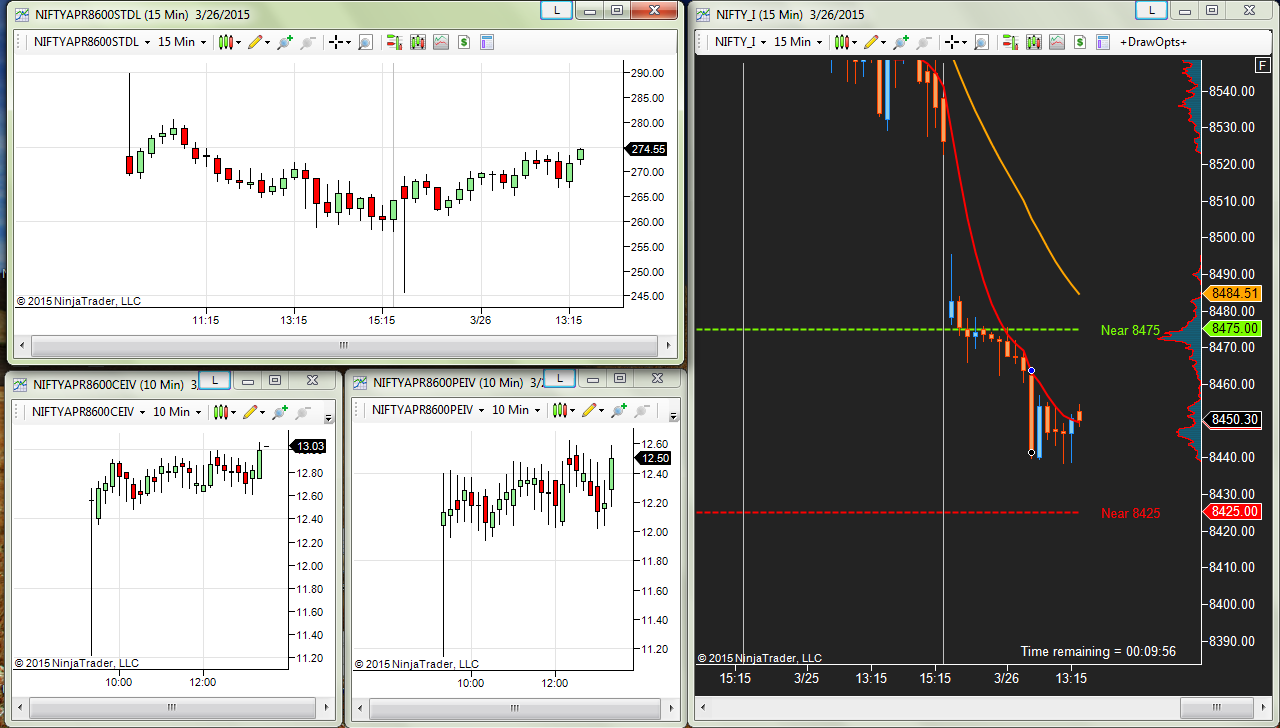
Task: Click the 8484.51 orange price marker
Action: coord(1234,294)
